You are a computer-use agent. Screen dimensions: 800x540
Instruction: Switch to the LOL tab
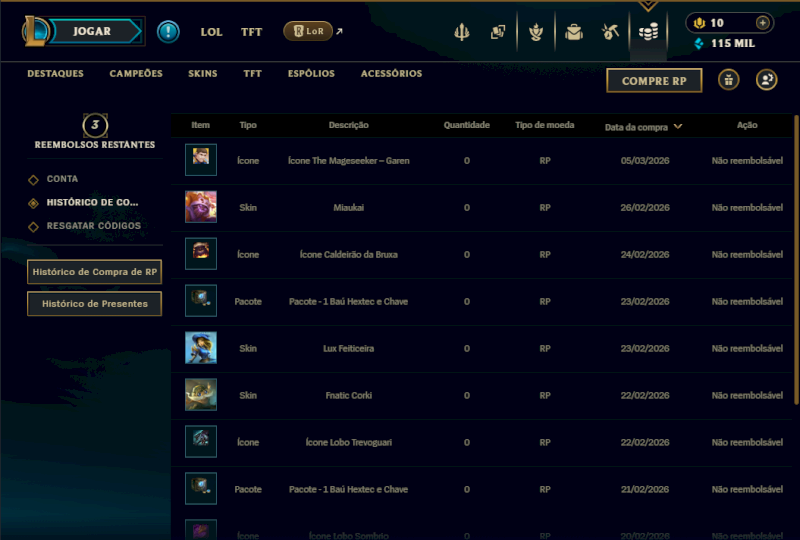coord(211,32)
